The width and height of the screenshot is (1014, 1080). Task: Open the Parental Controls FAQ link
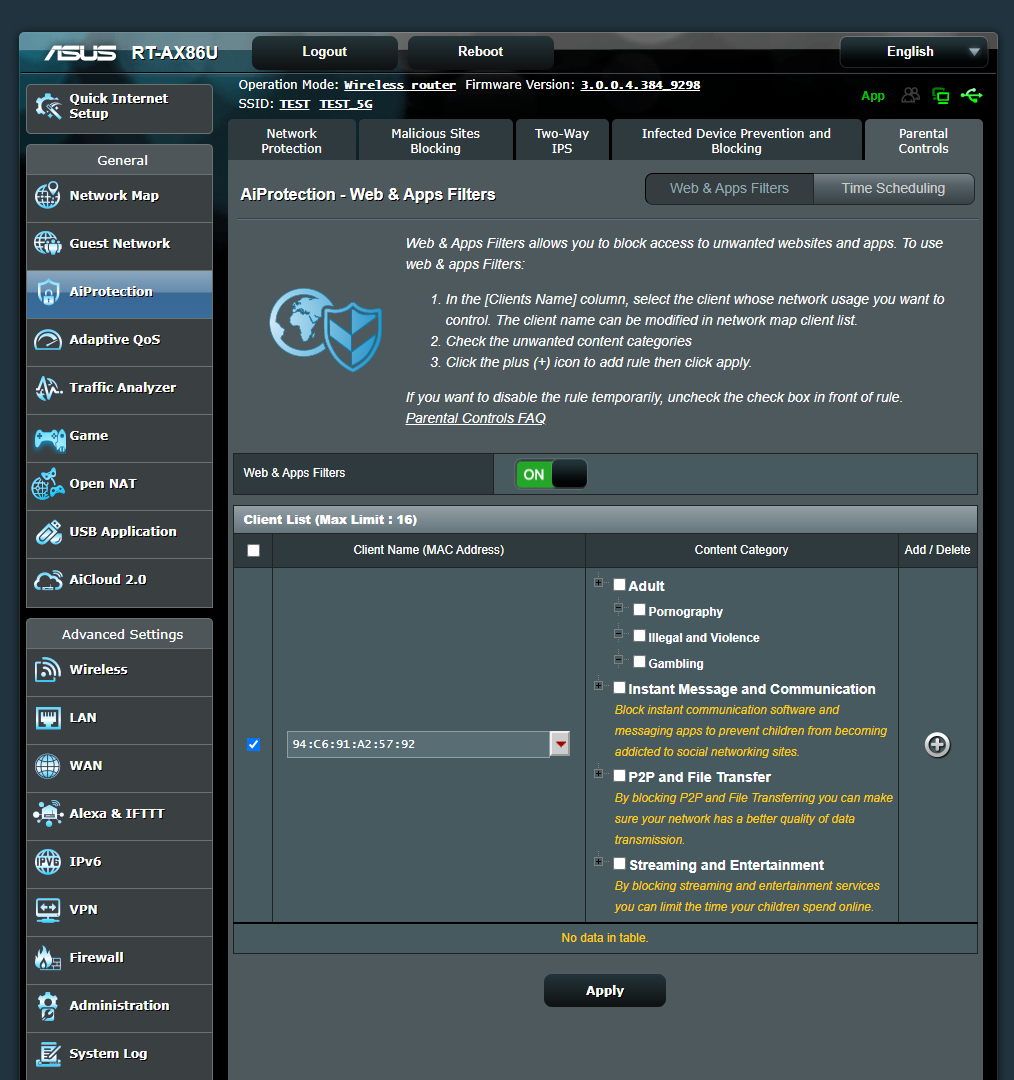click(x=475, y=417)
